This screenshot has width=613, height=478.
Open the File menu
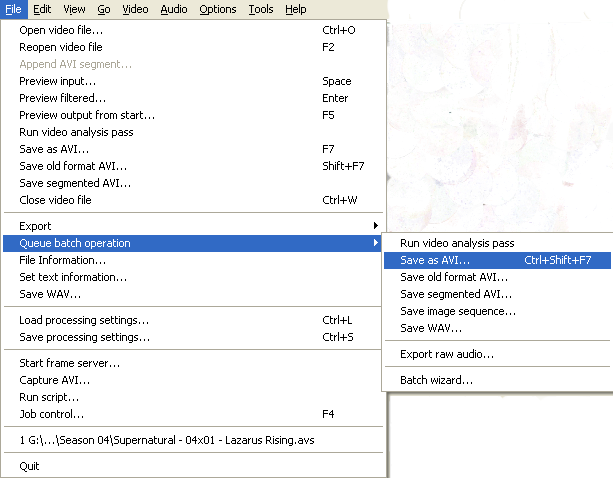(x=13, y=9)
